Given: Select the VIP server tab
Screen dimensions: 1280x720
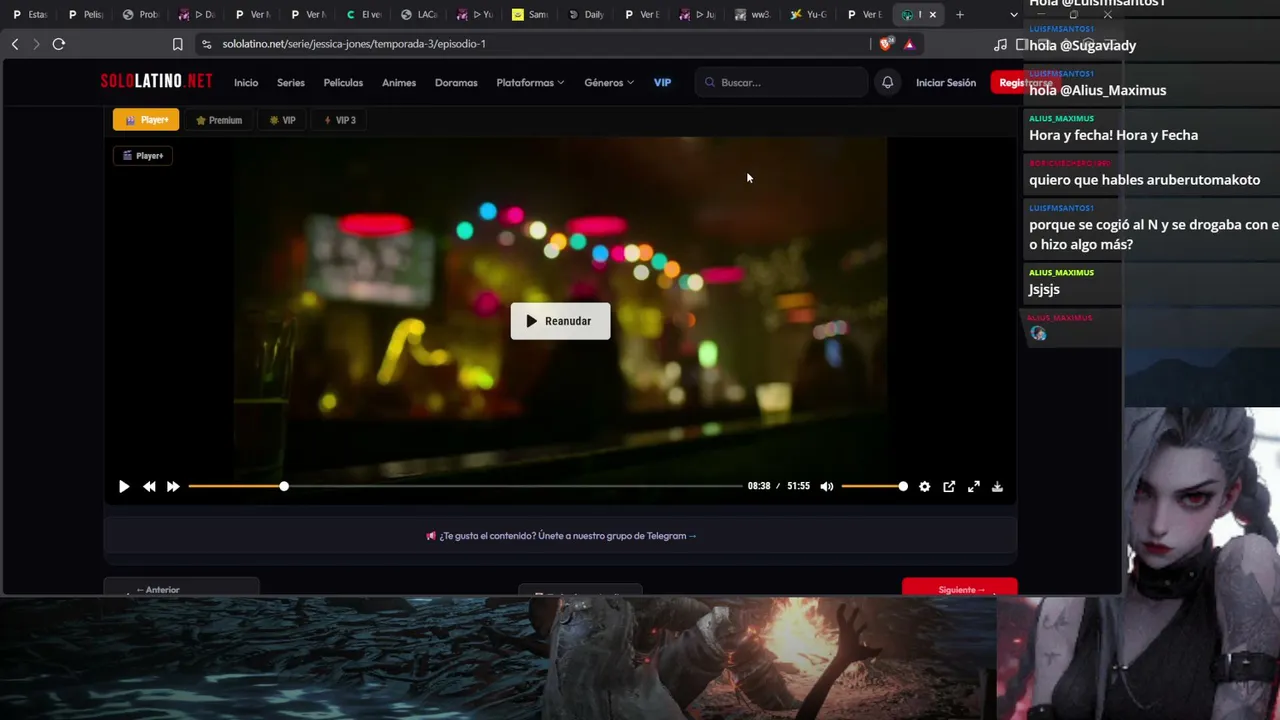Looking at the screenshot, I should tap(283, 120).
